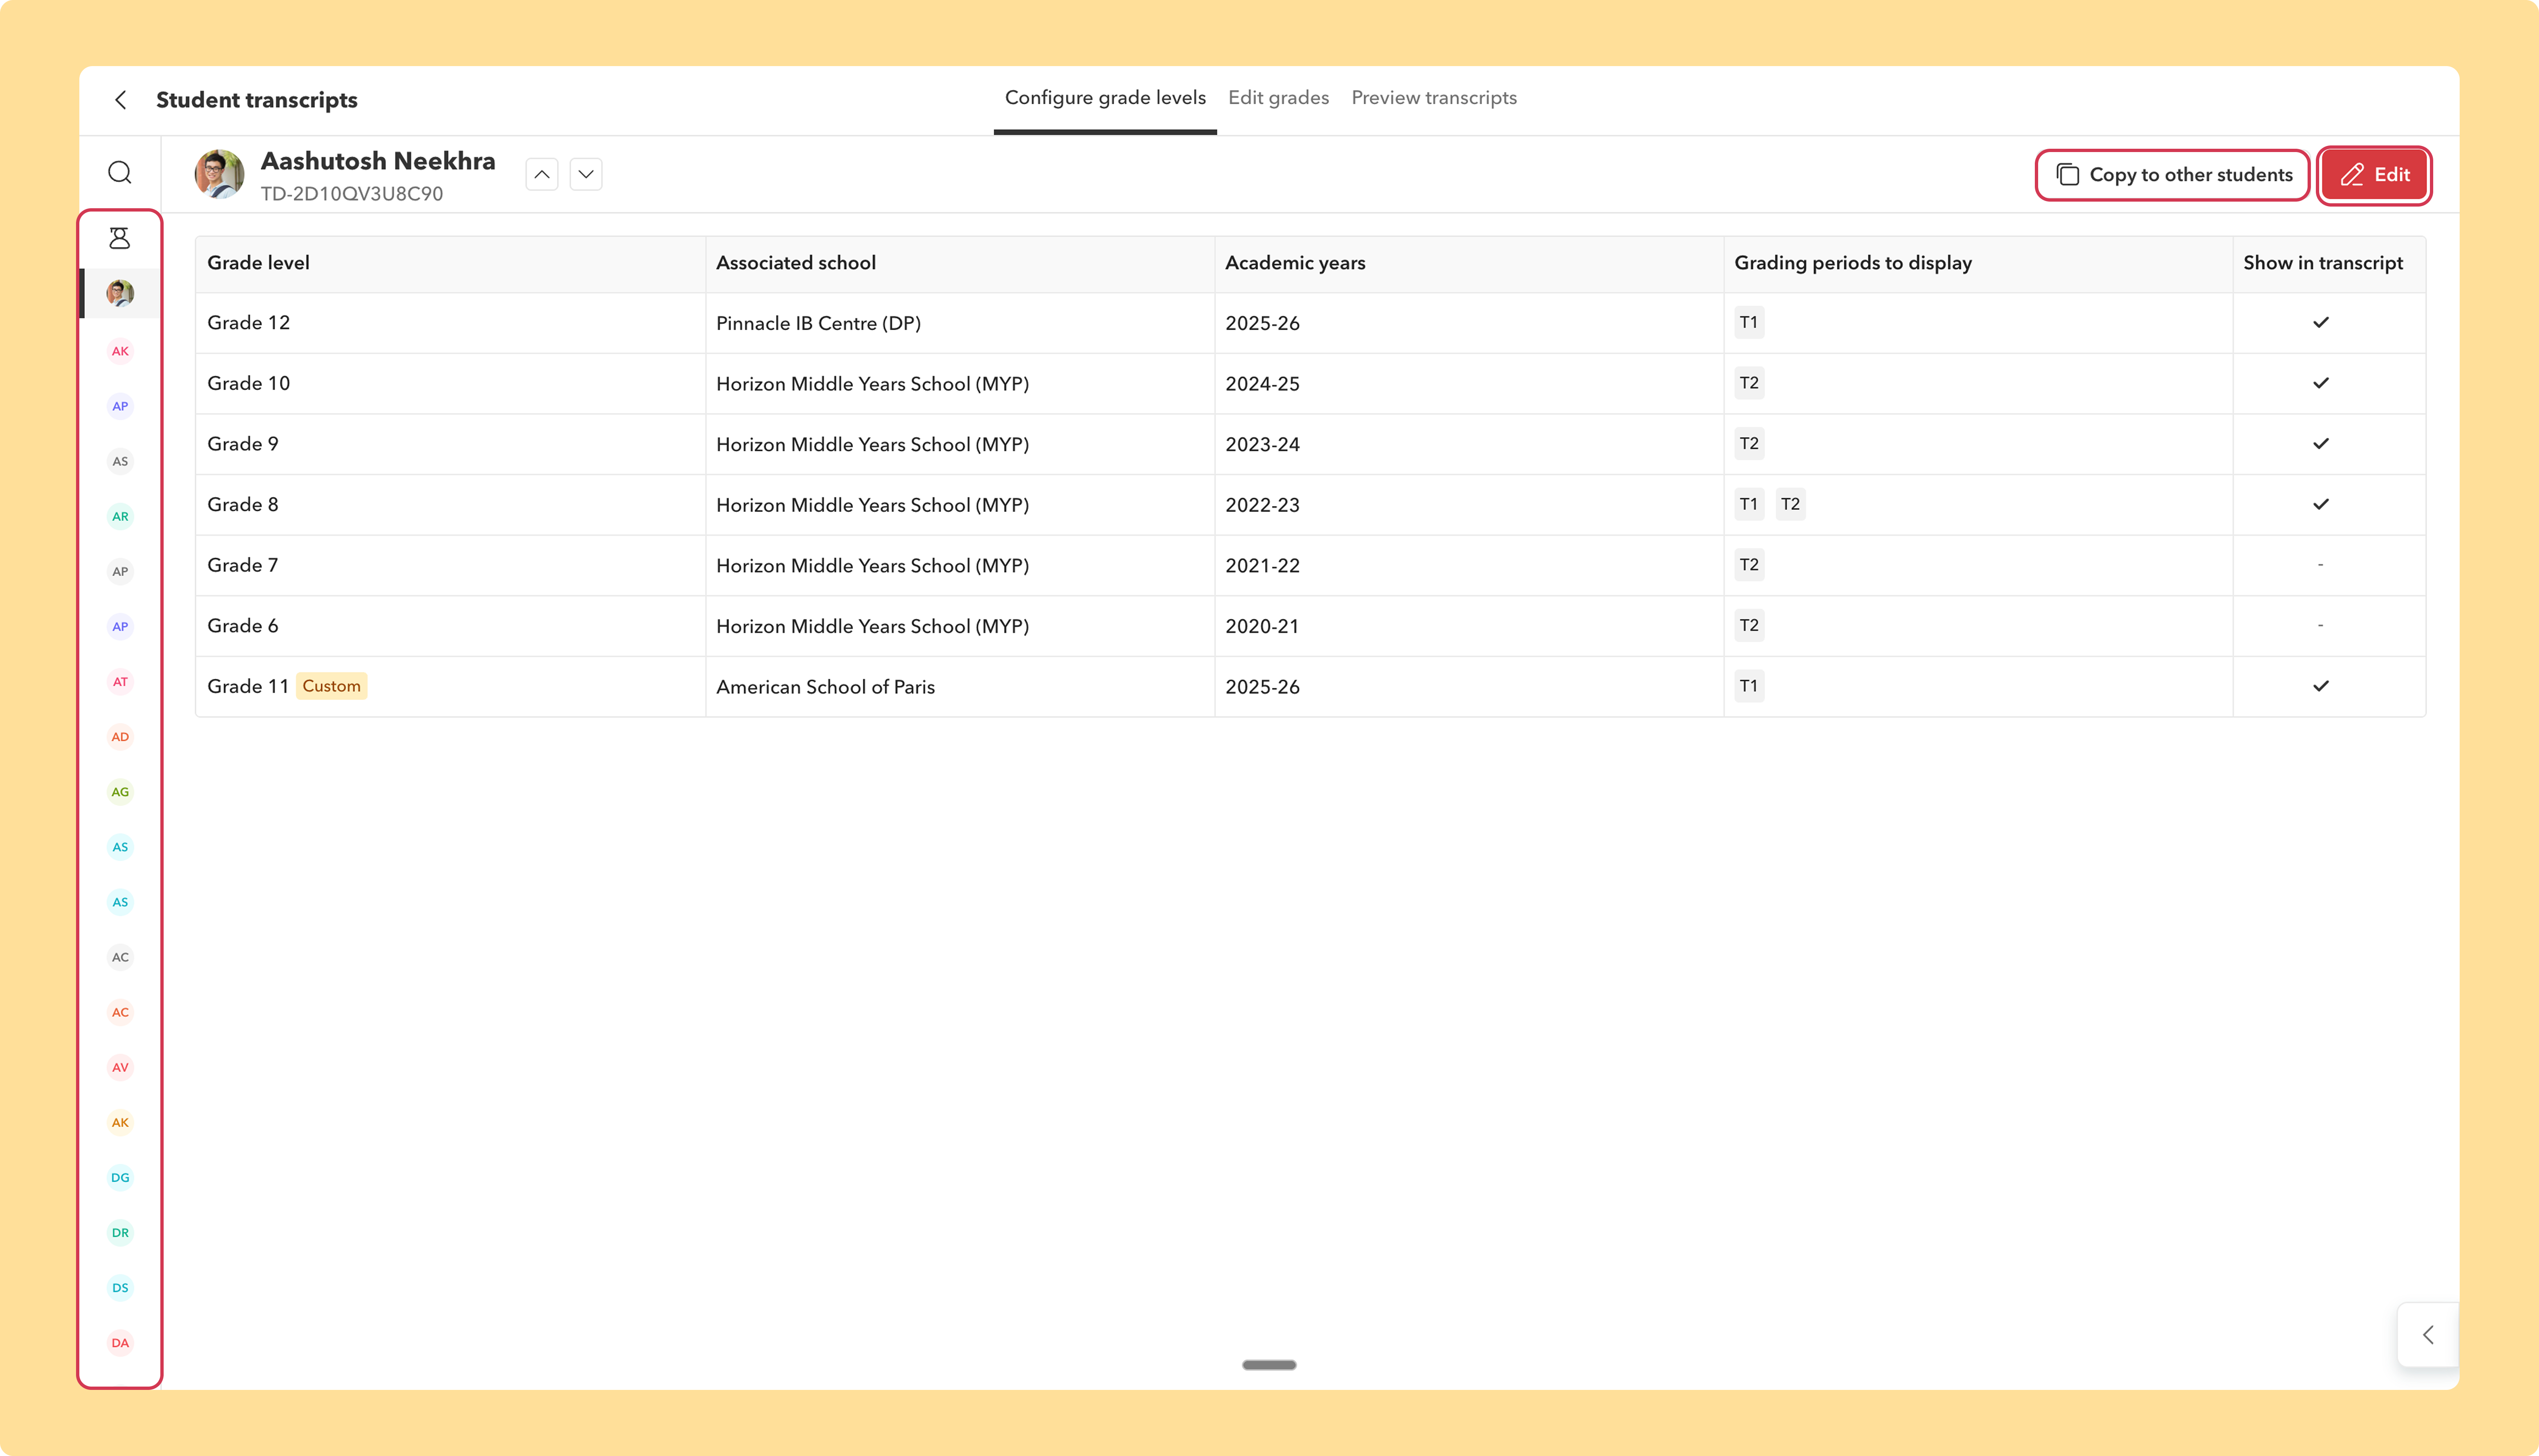
Task: Select the pink AK student avatar
Action: coord(120,351)
